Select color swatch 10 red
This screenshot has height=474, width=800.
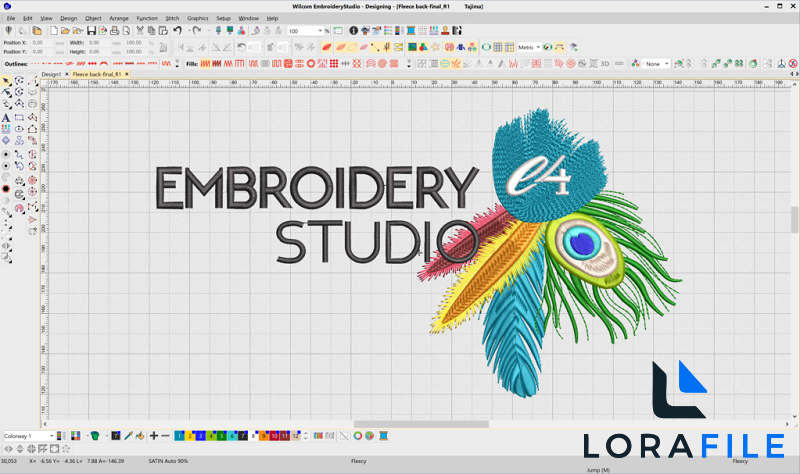click(x=274, y=436)
